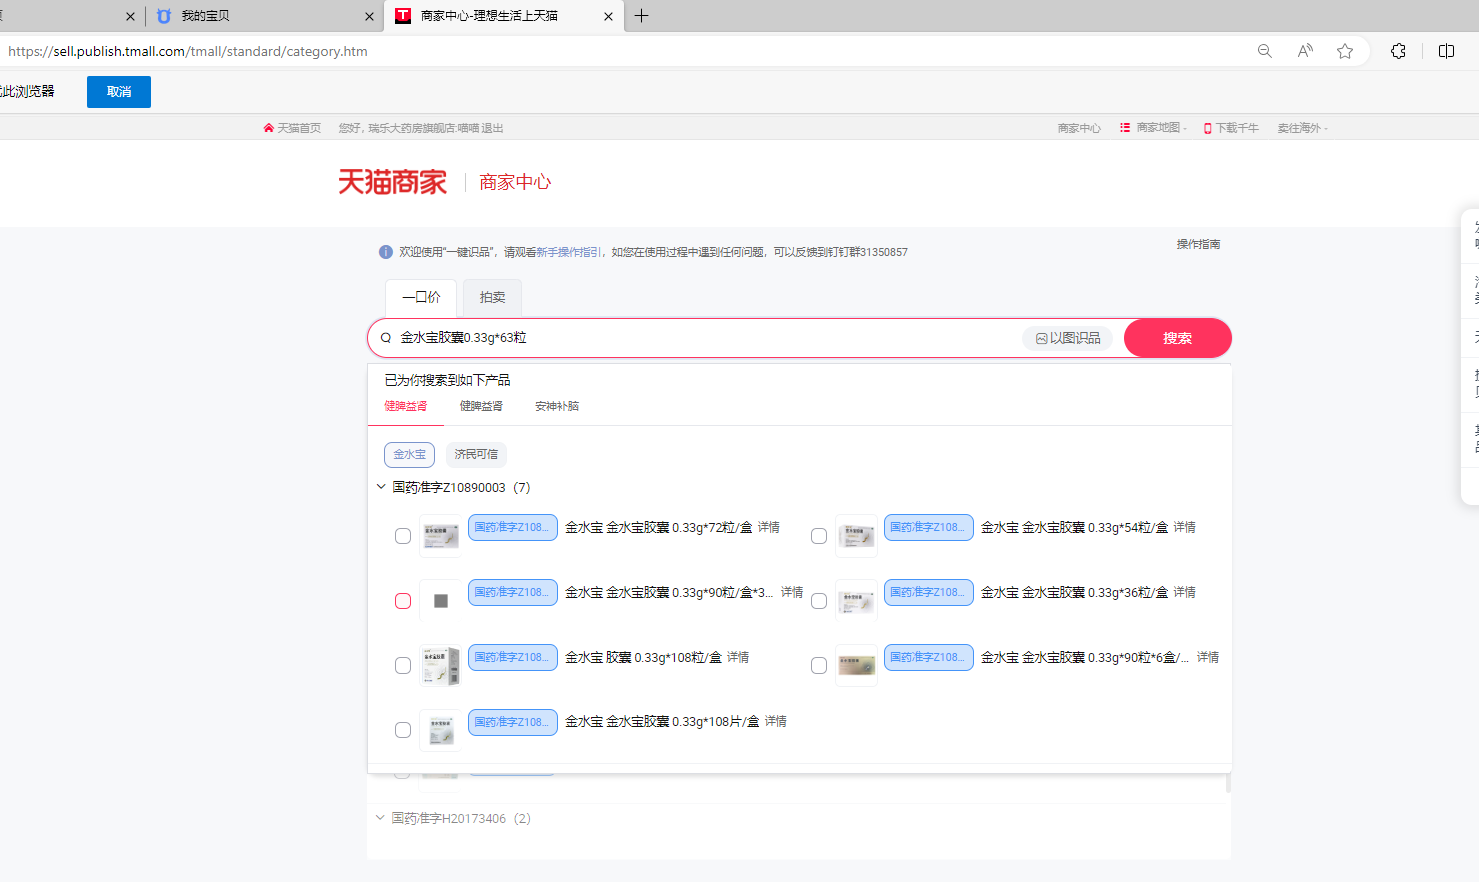The height and width of the screenshot is (882, 1479).
Task: Click the 天猫首页 home icon
Action: click(x=268, y=128)
